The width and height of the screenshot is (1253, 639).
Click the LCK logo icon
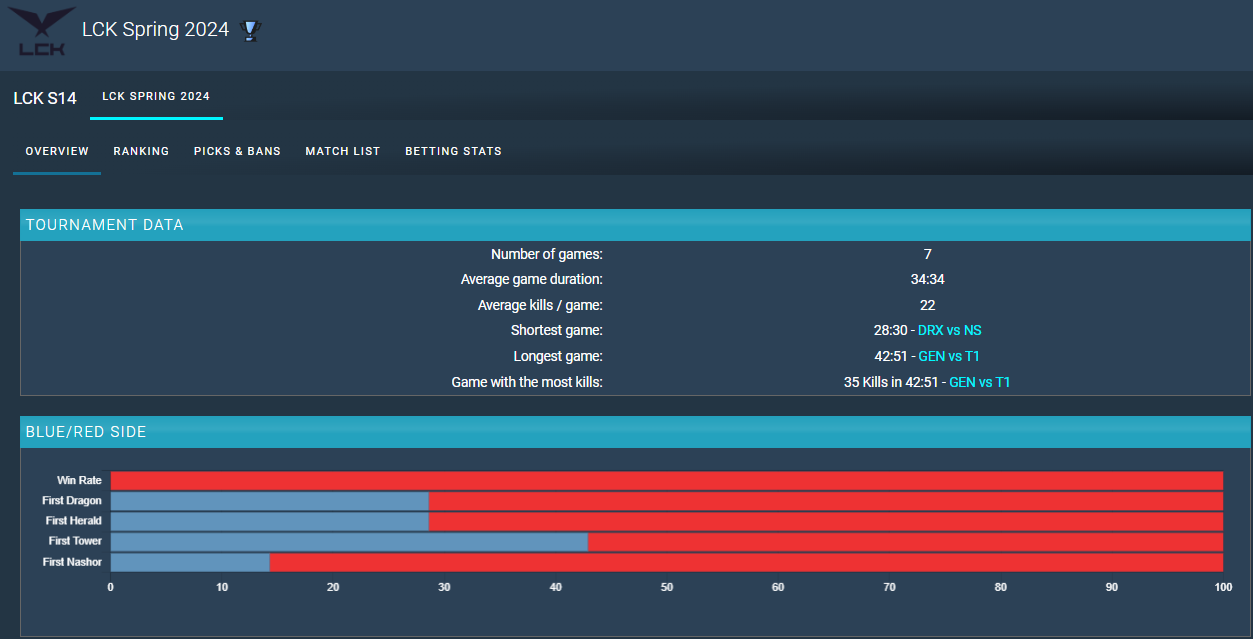[x=42, y=31]
